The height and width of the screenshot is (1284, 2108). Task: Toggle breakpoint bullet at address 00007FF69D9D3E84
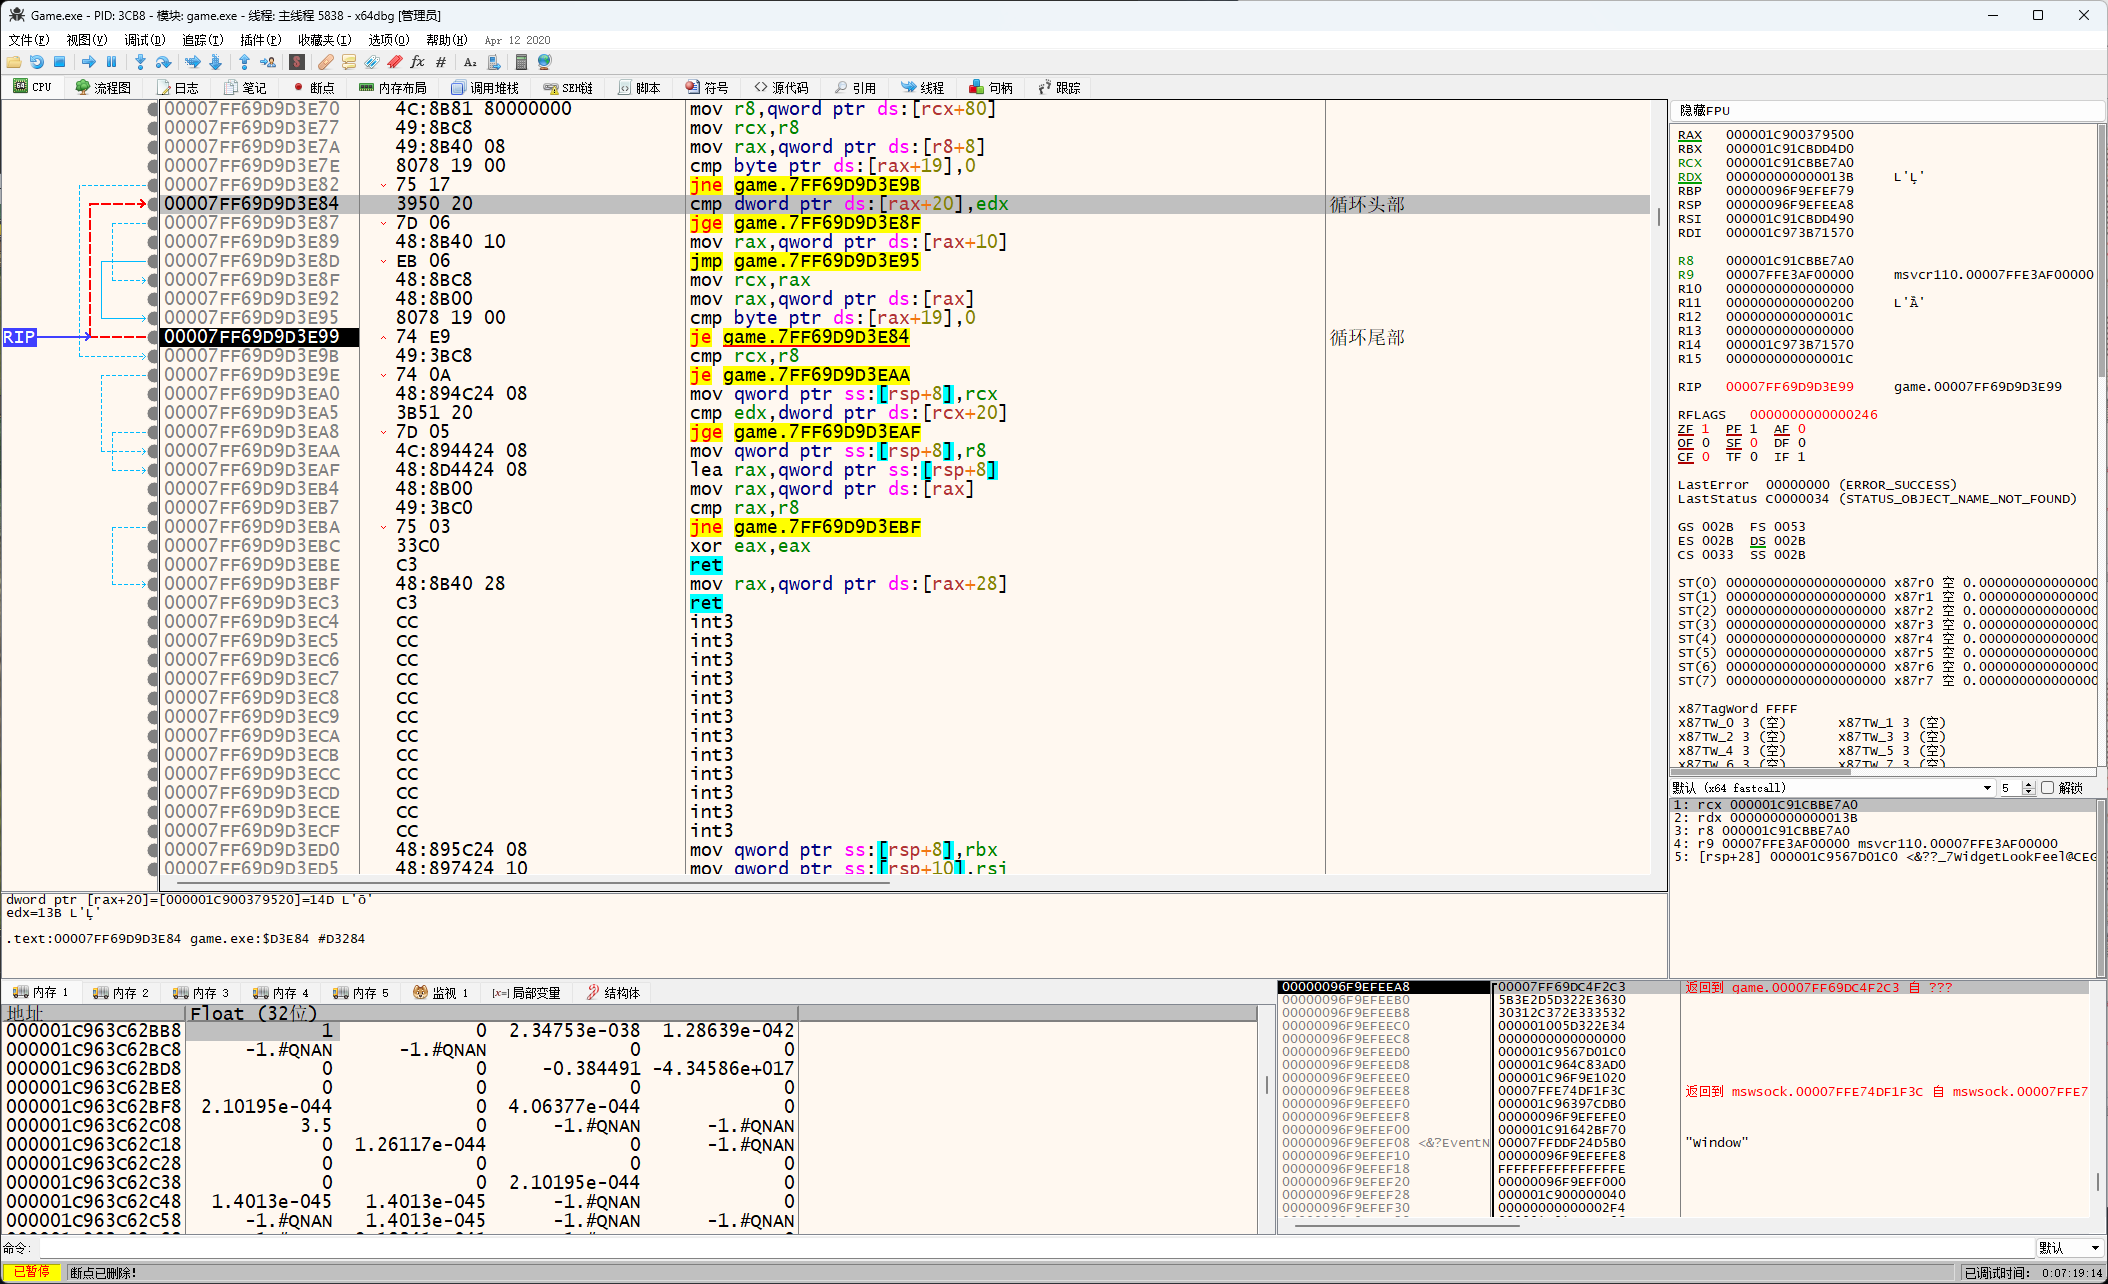click(153, 204)
